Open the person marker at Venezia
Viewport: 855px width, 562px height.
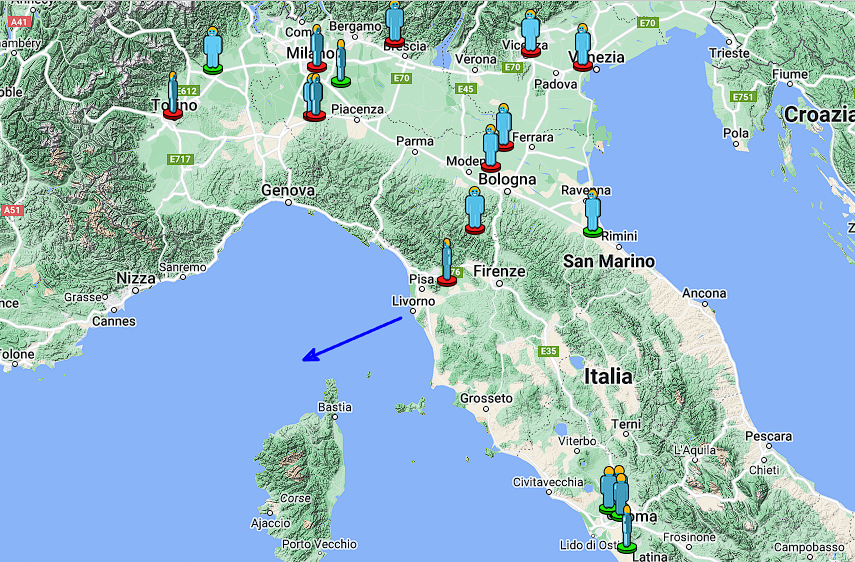(x=582, y=47)
